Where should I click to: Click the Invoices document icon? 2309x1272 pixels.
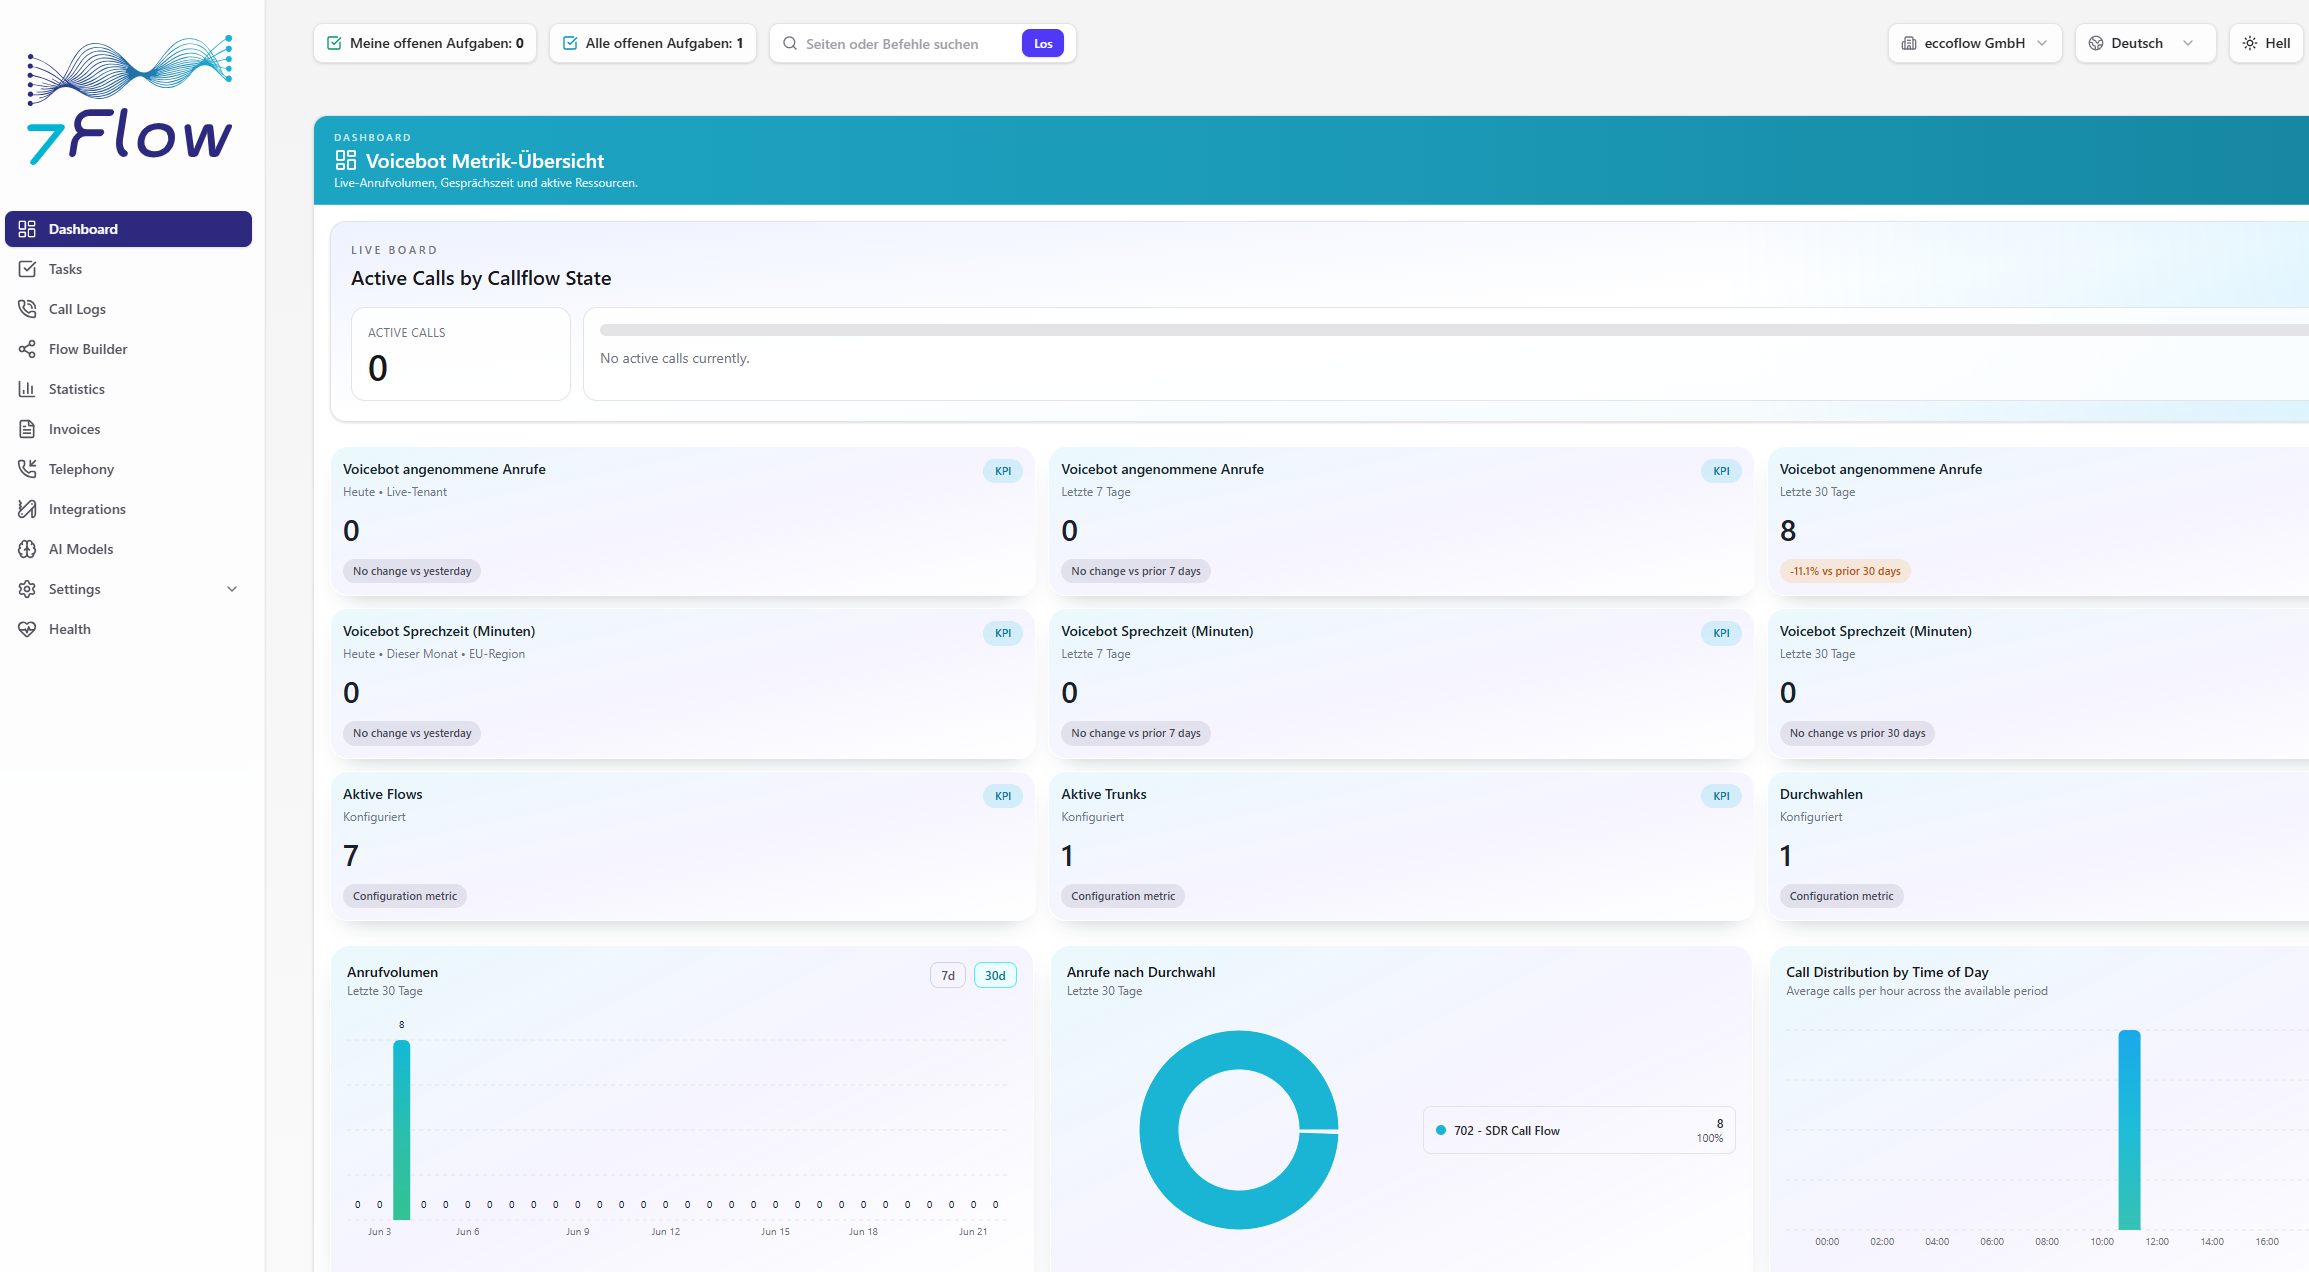click(27, 429)
